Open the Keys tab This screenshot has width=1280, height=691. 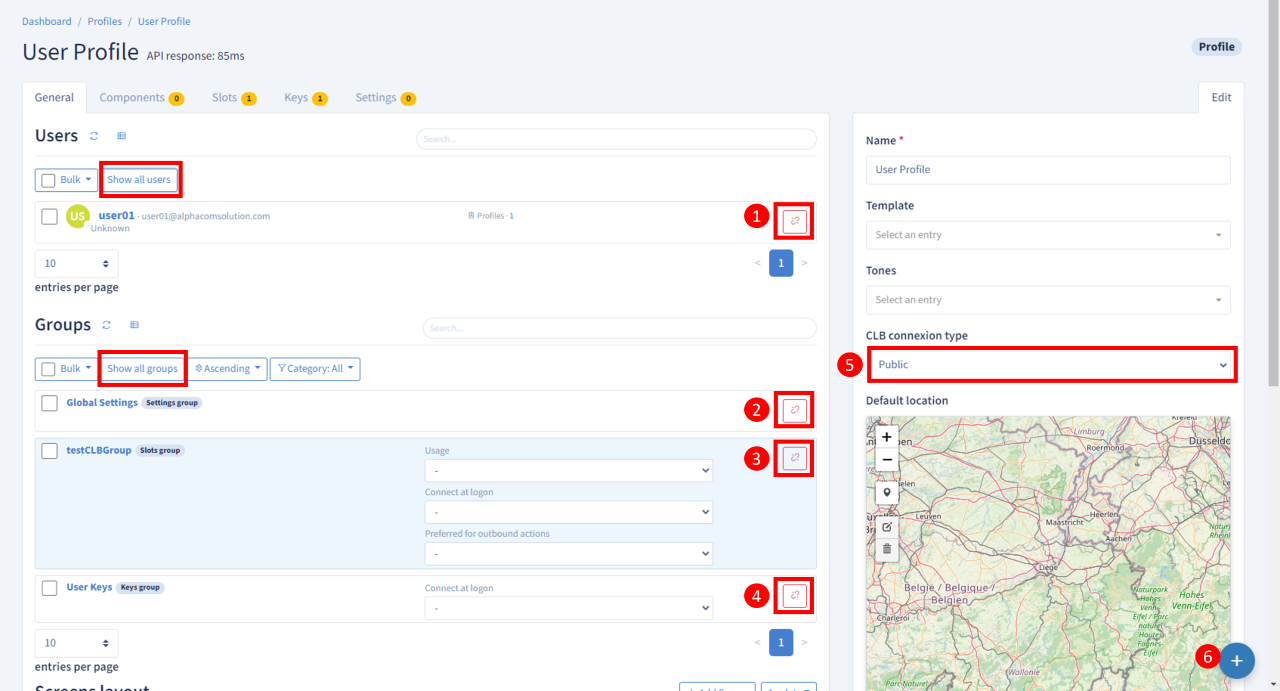[x=305, y=98]
